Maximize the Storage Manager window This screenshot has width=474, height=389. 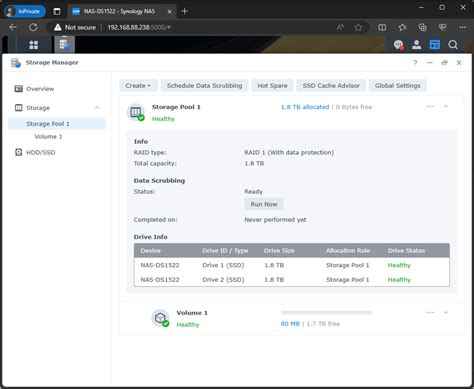[x=444, y=63]
